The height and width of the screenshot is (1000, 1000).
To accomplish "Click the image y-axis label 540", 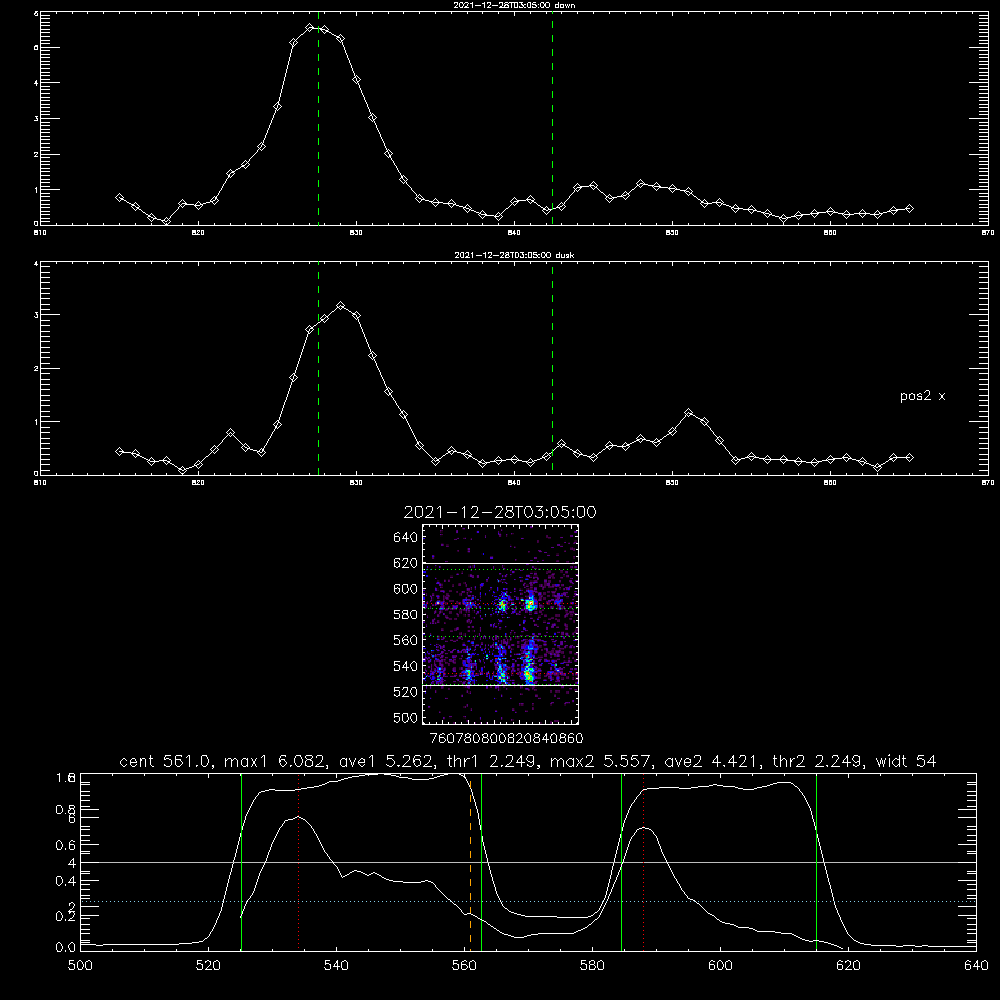I will [405, 666].
